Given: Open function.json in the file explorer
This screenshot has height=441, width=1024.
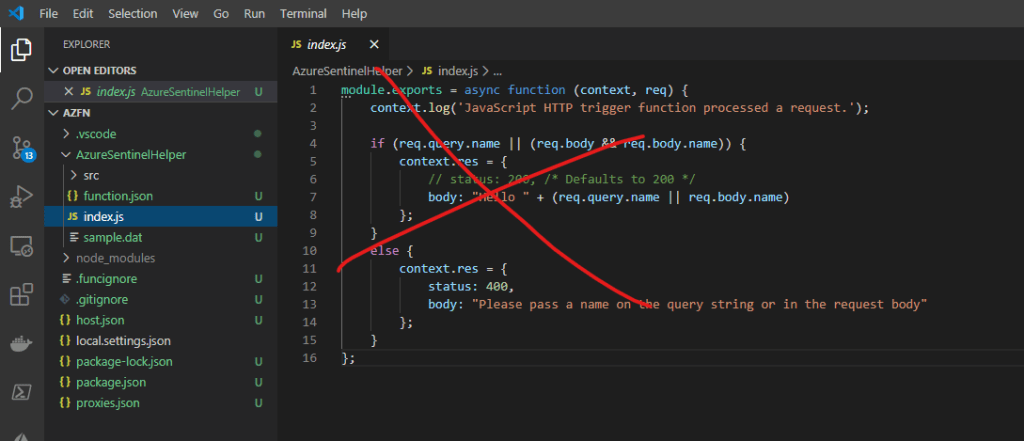Looking at the screenshot, I should pos(117,196).
